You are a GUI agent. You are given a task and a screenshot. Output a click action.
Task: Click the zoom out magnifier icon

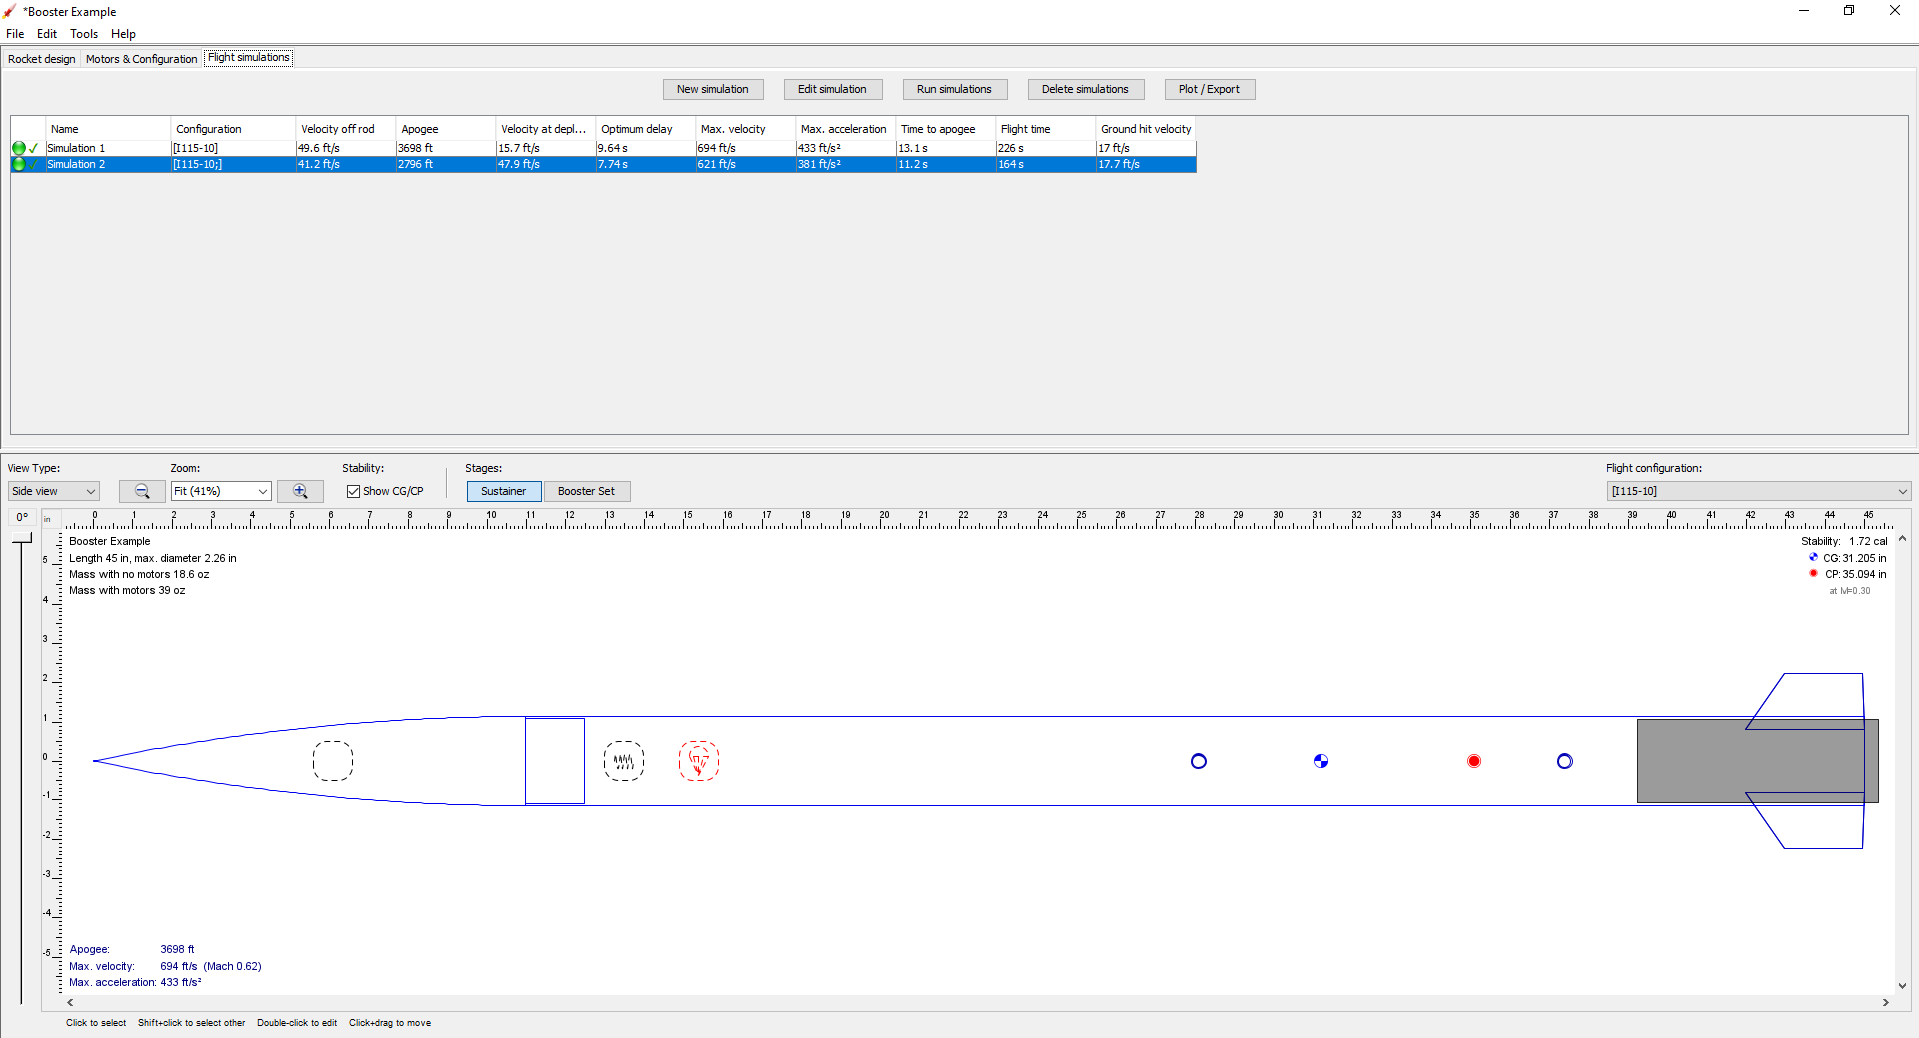(x=142, y=491)
